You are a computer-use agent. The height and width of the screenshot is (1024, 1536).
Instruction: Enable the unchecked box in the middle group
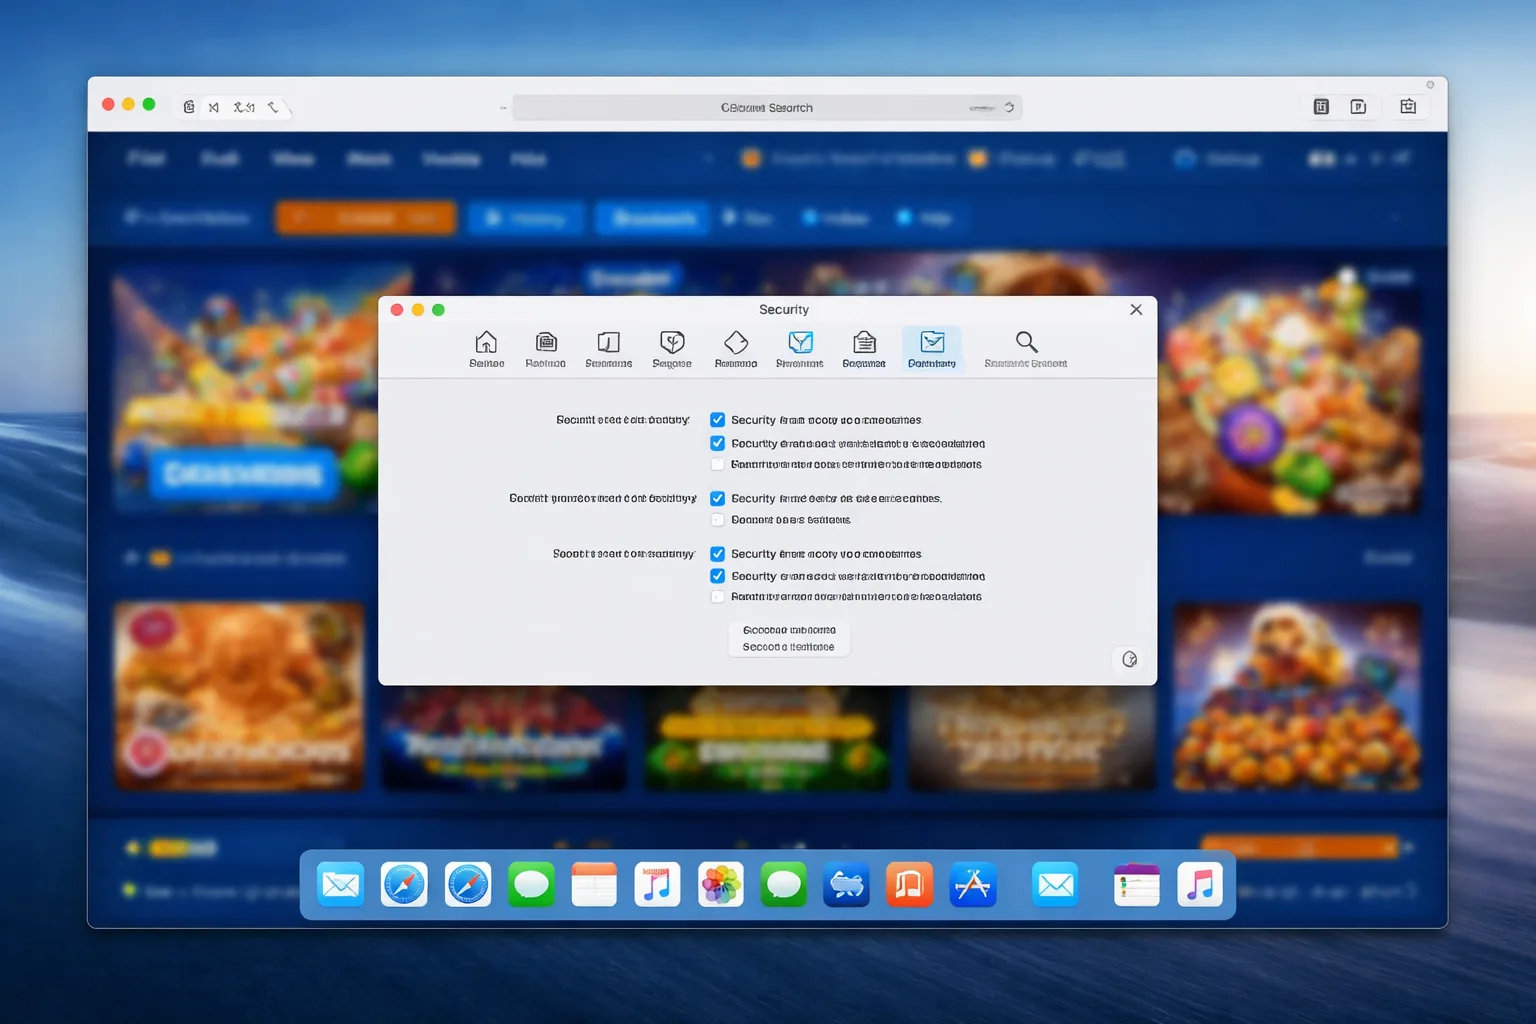click(x=717, y=520)
